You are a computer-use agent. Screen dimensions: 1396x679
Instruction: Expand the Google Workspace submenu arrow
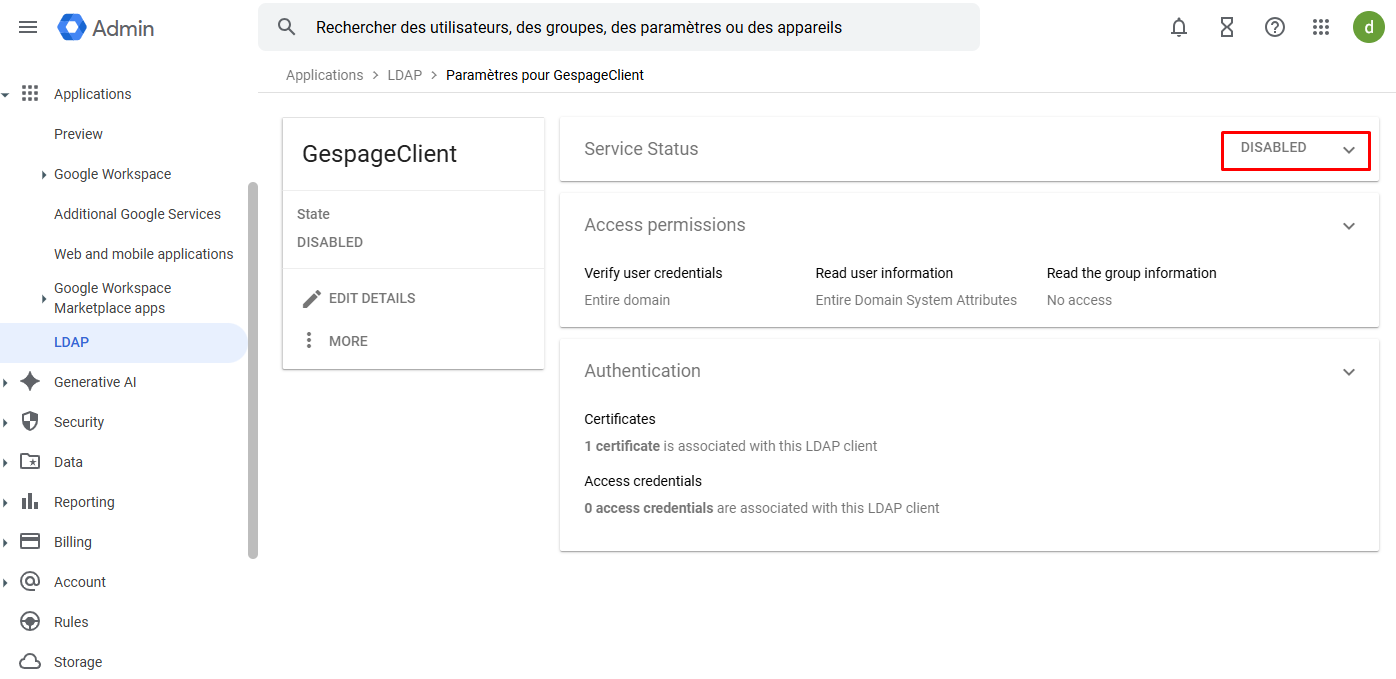pos(44,175)
